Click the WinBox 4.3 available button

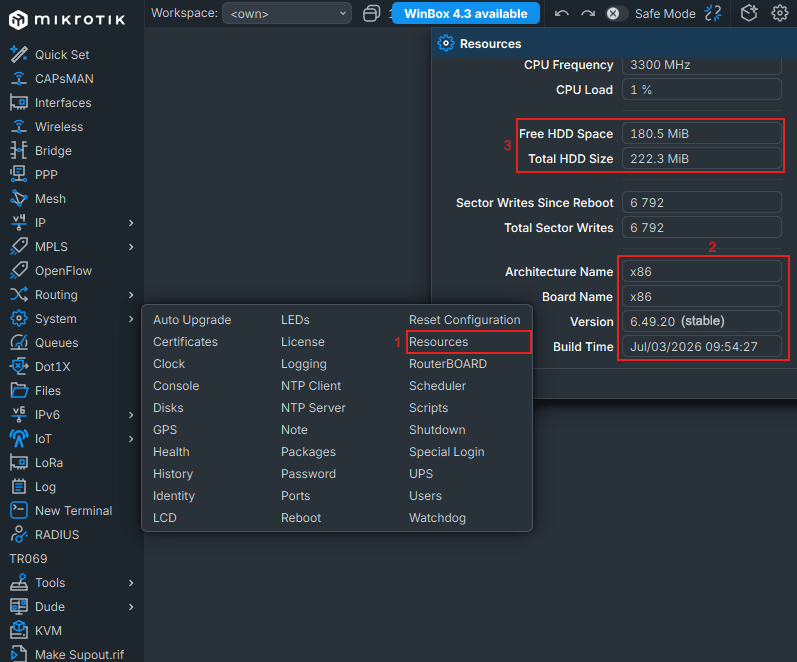click(x=466, y=13)
